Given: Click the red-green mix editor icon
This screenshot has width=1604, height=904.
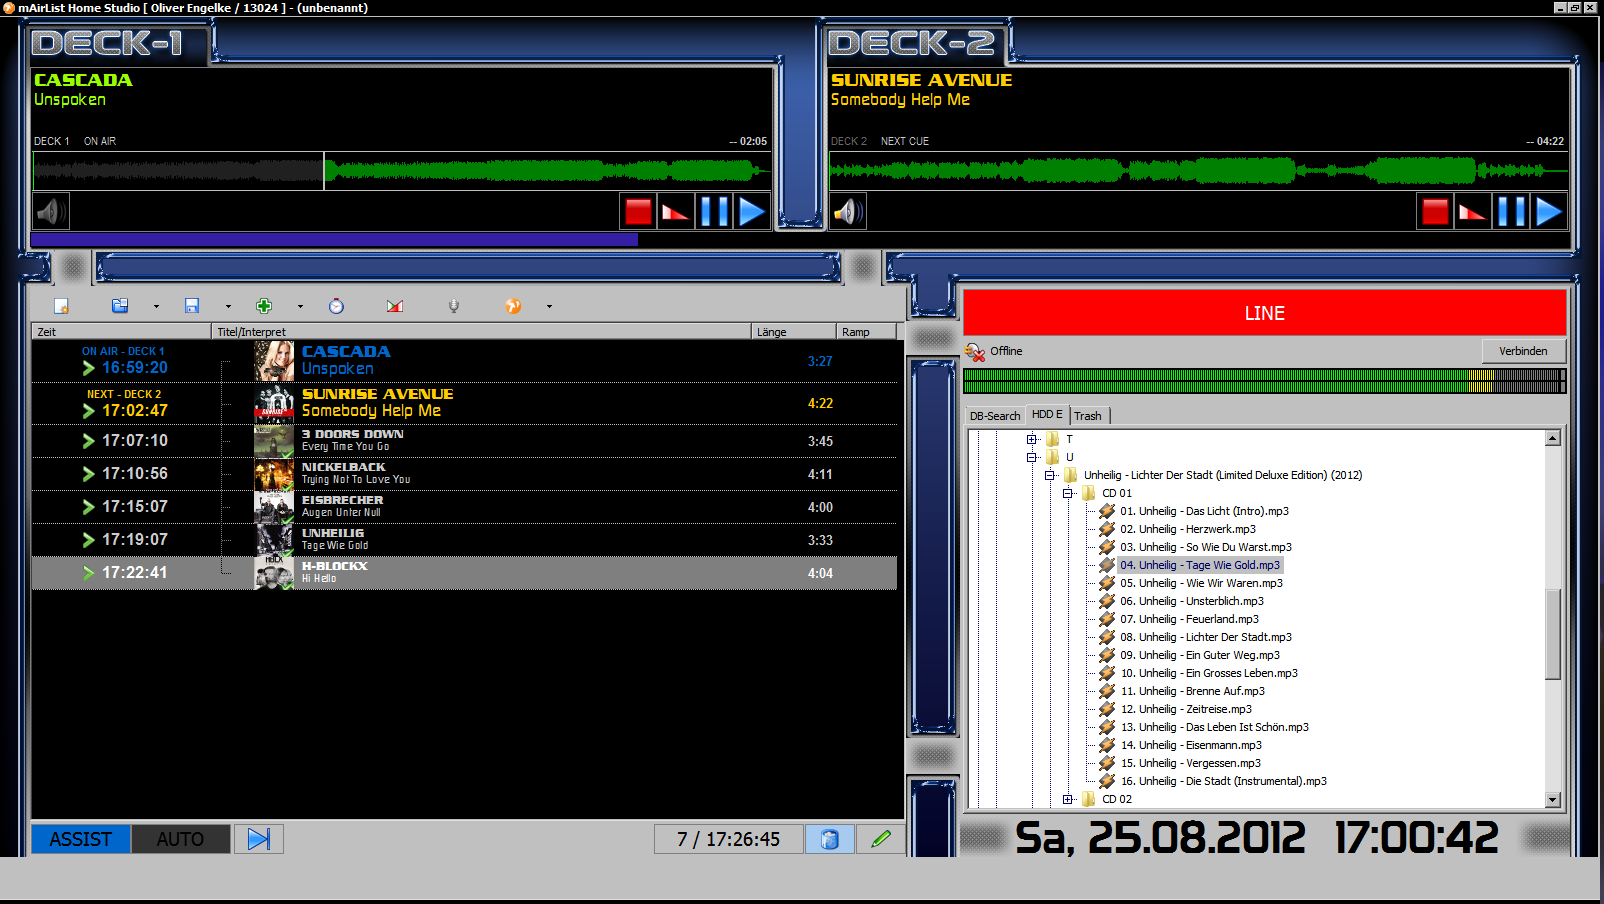Looking at the screenshot, I should coord(395,306).
